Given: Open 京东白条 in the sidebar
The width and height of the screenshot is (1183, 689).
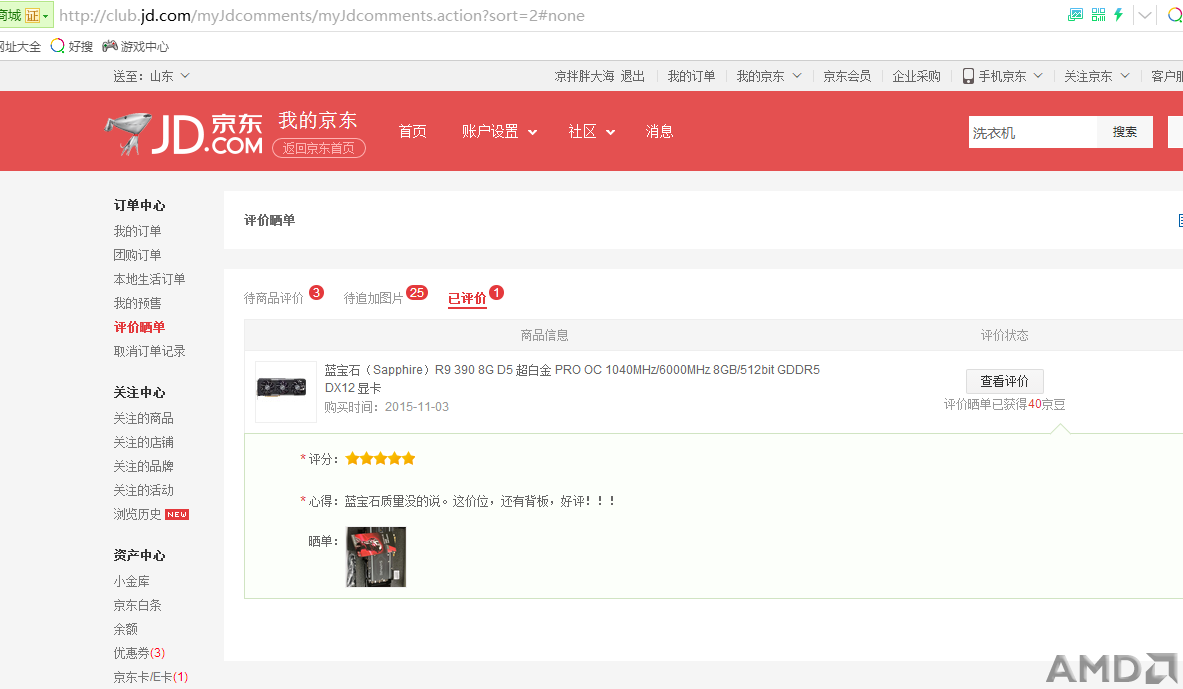Looking at the screenshot, I should click(137, 605).
